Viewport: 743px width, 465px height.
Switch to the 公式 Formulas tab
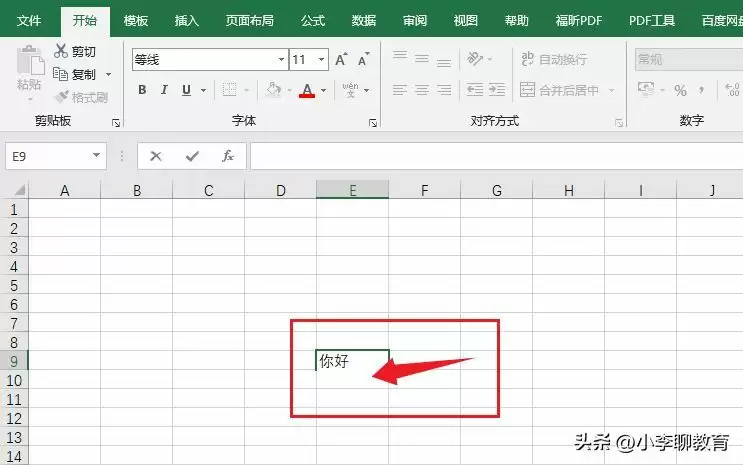click(313, 20)
